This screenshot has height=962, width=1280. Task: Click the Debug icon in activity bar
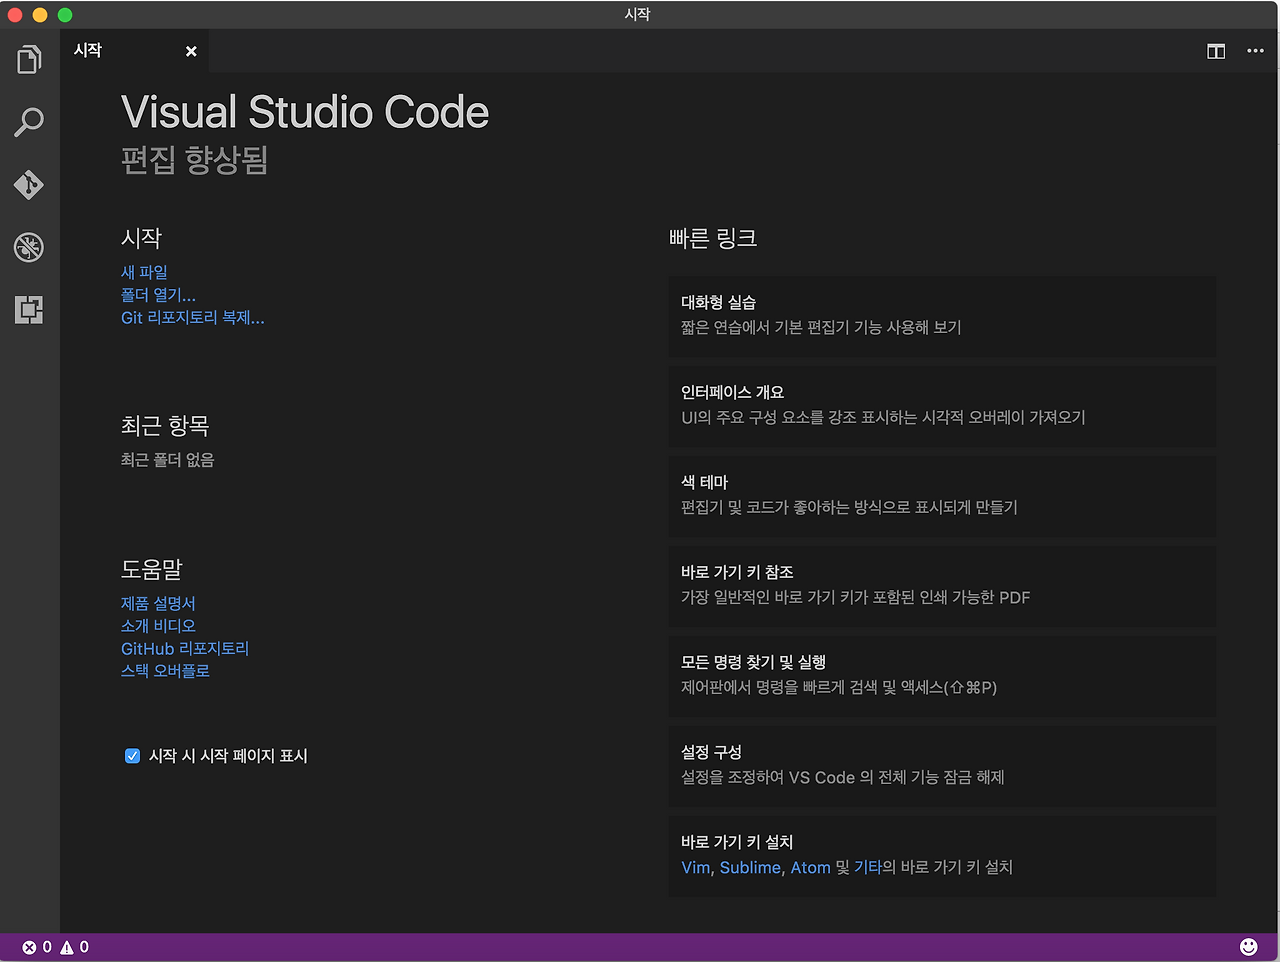[x=29, y=247]
